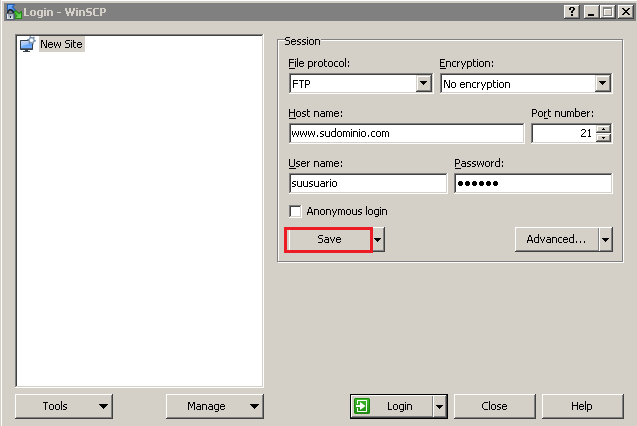Click the Help button

coord(582,406)
